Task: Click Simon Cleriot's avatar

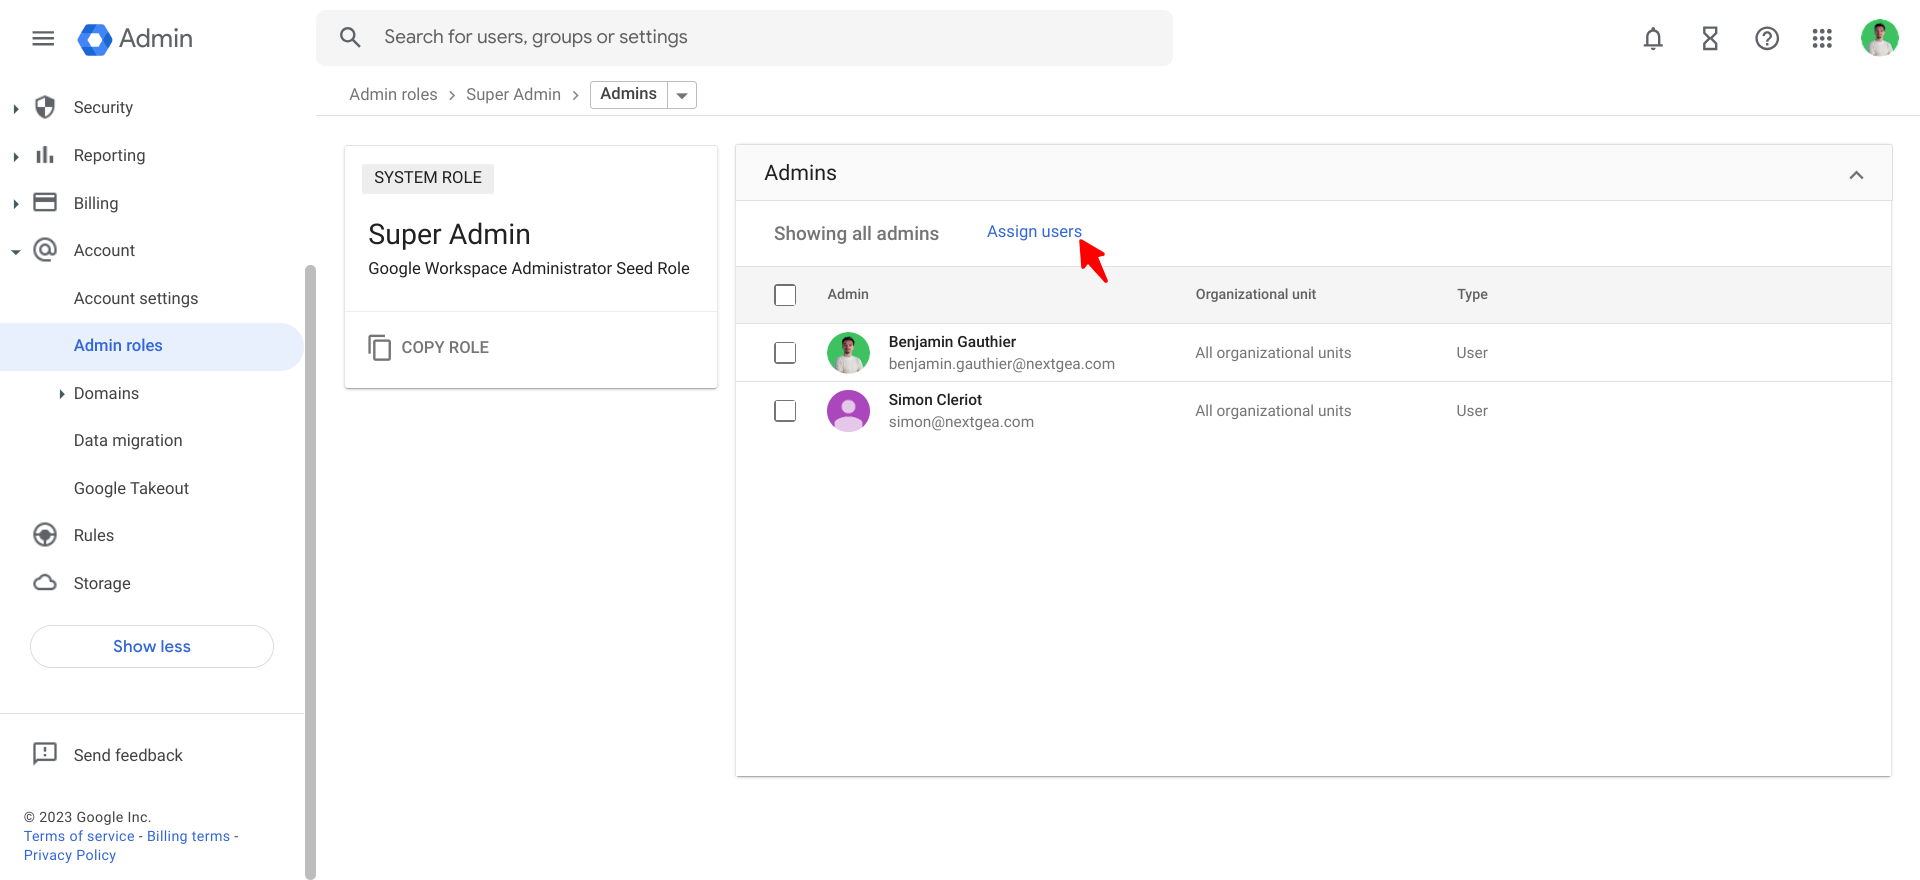Action: 848,411
